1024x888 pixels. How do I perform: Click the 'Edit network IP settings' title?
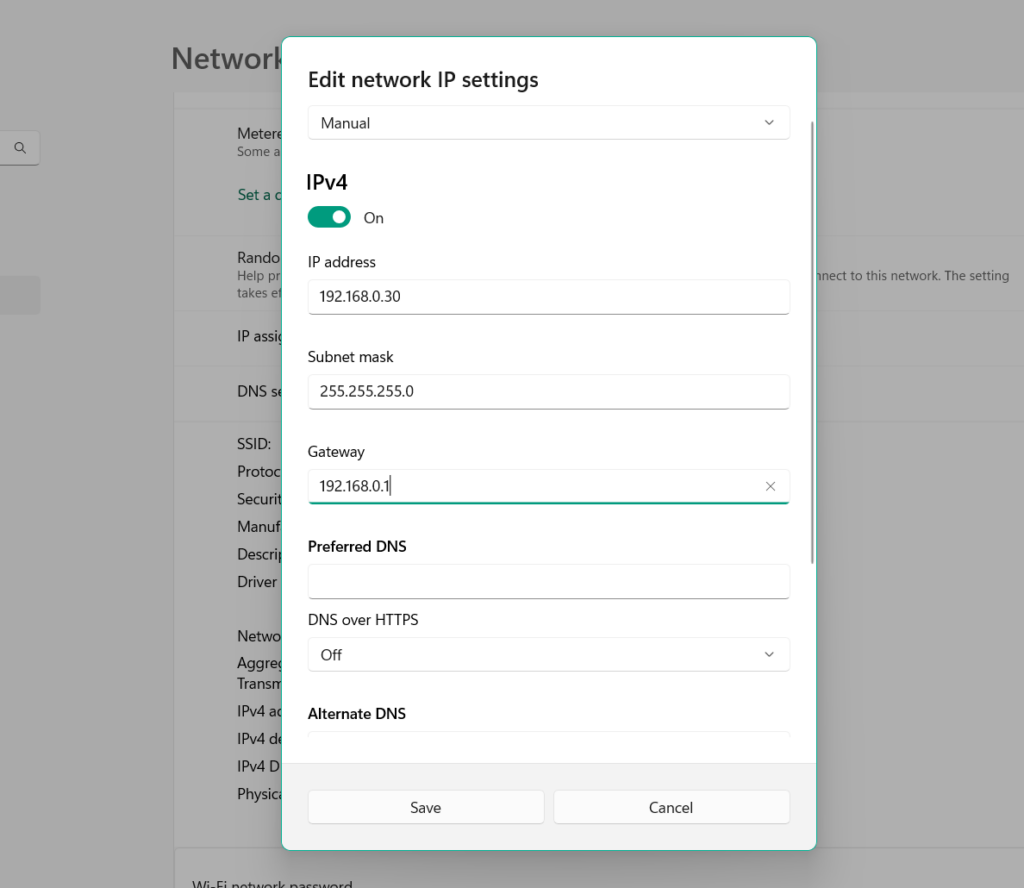pyautogui.click(x=423, y=80)
